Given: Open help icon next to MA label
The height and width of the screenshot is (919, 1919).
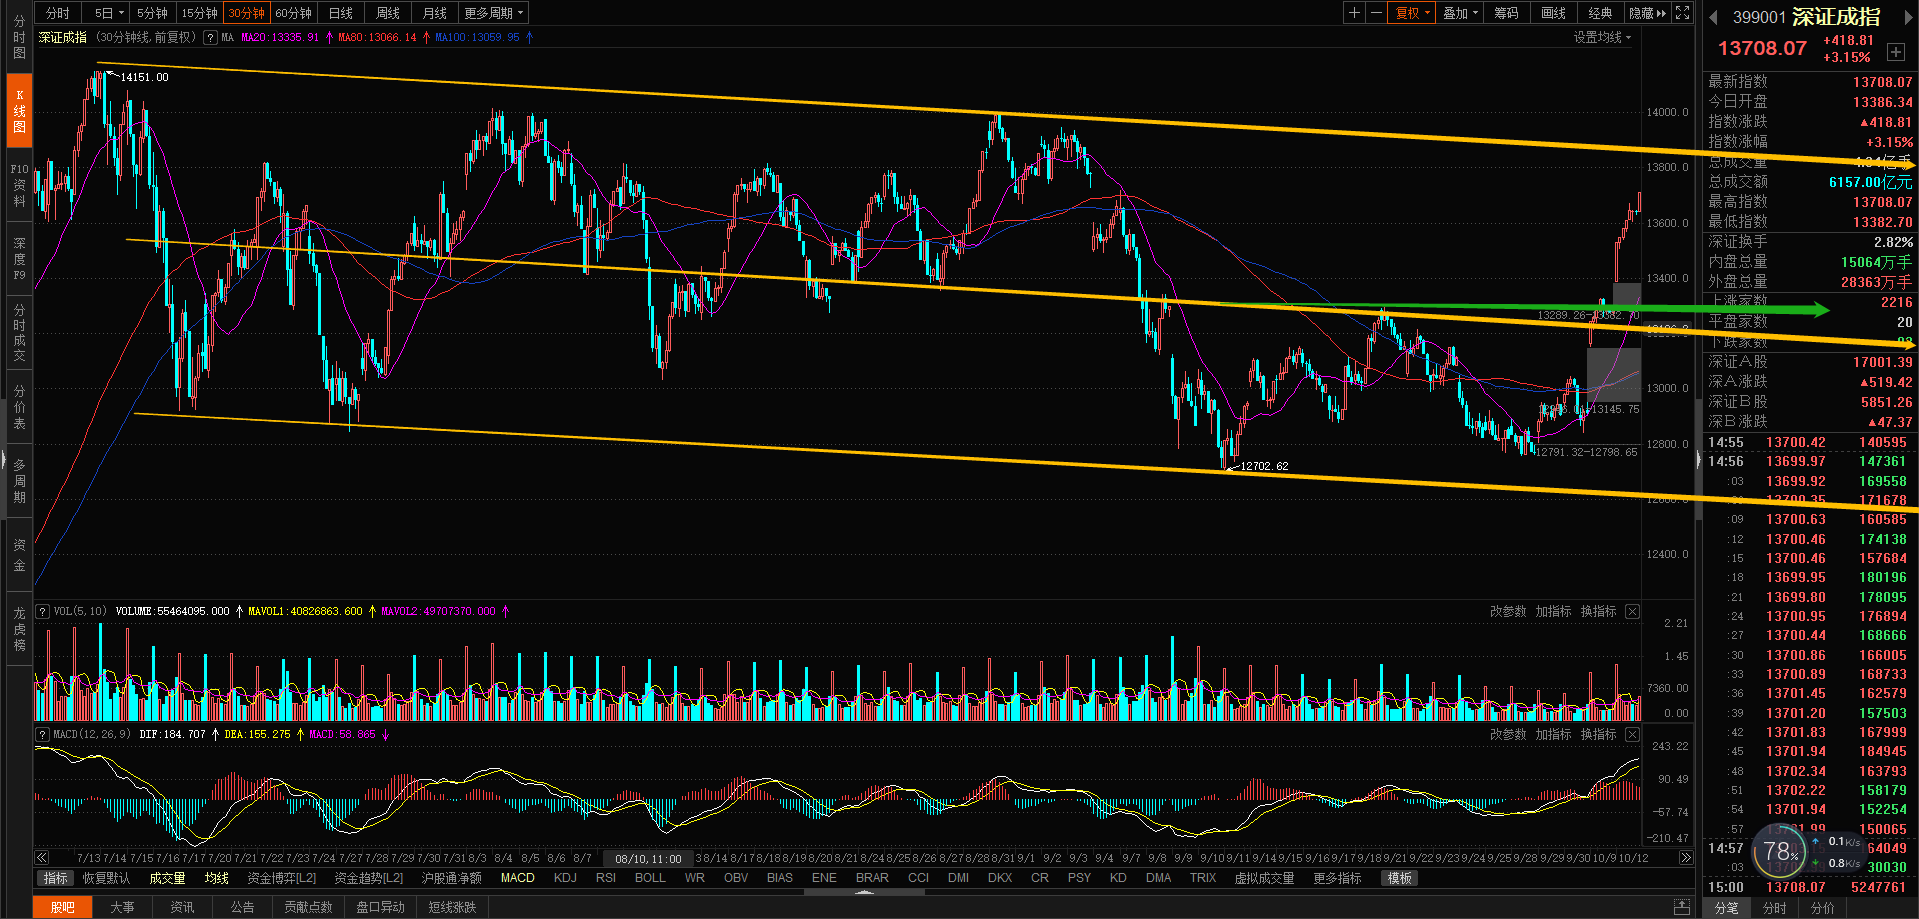Looking at the screenshot, I should tap(210, 38).
